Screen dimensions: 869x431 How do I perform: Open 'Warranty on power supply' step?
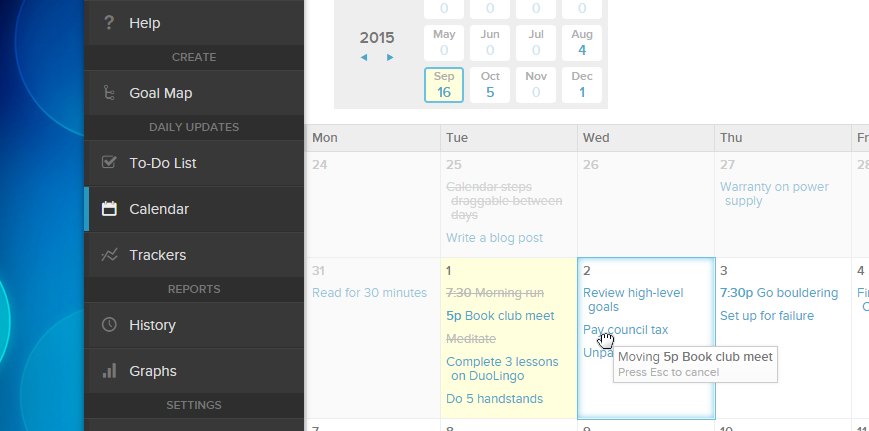pos(774,194)
